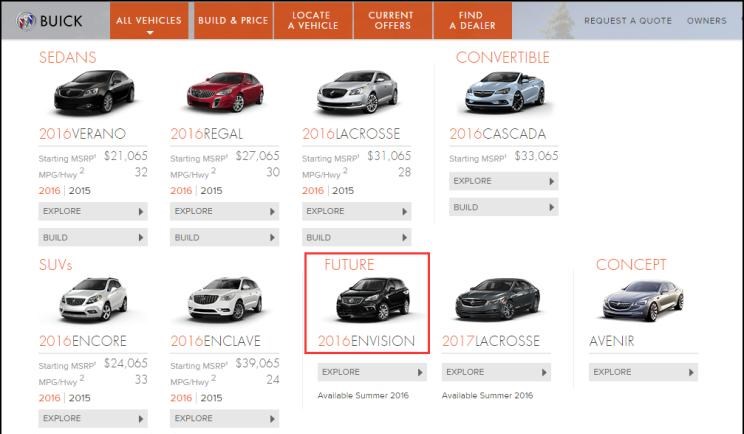Click Build button under 2016 Verano

coord(93,237)
